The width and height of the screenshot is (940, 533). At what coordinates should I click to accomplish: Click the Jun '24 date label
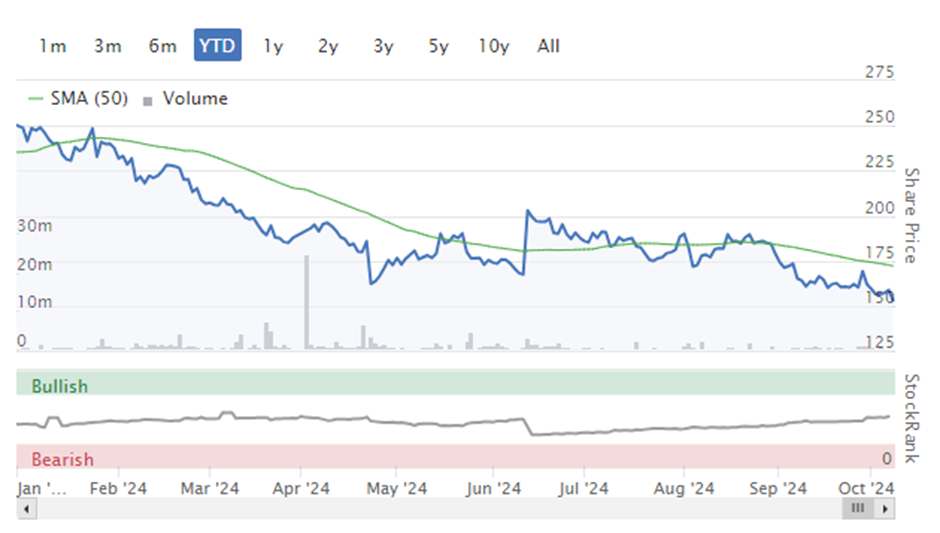pyautogui.click(x=493, y=488)
